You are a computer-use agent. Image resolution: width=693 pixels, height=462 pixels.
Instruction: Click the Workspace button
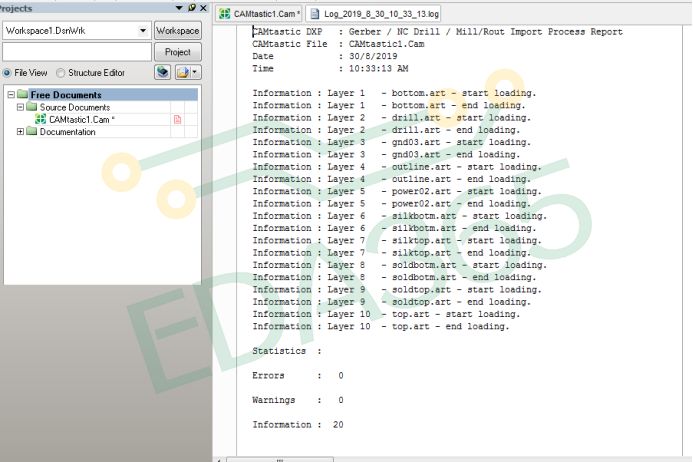tap(178, 31)
